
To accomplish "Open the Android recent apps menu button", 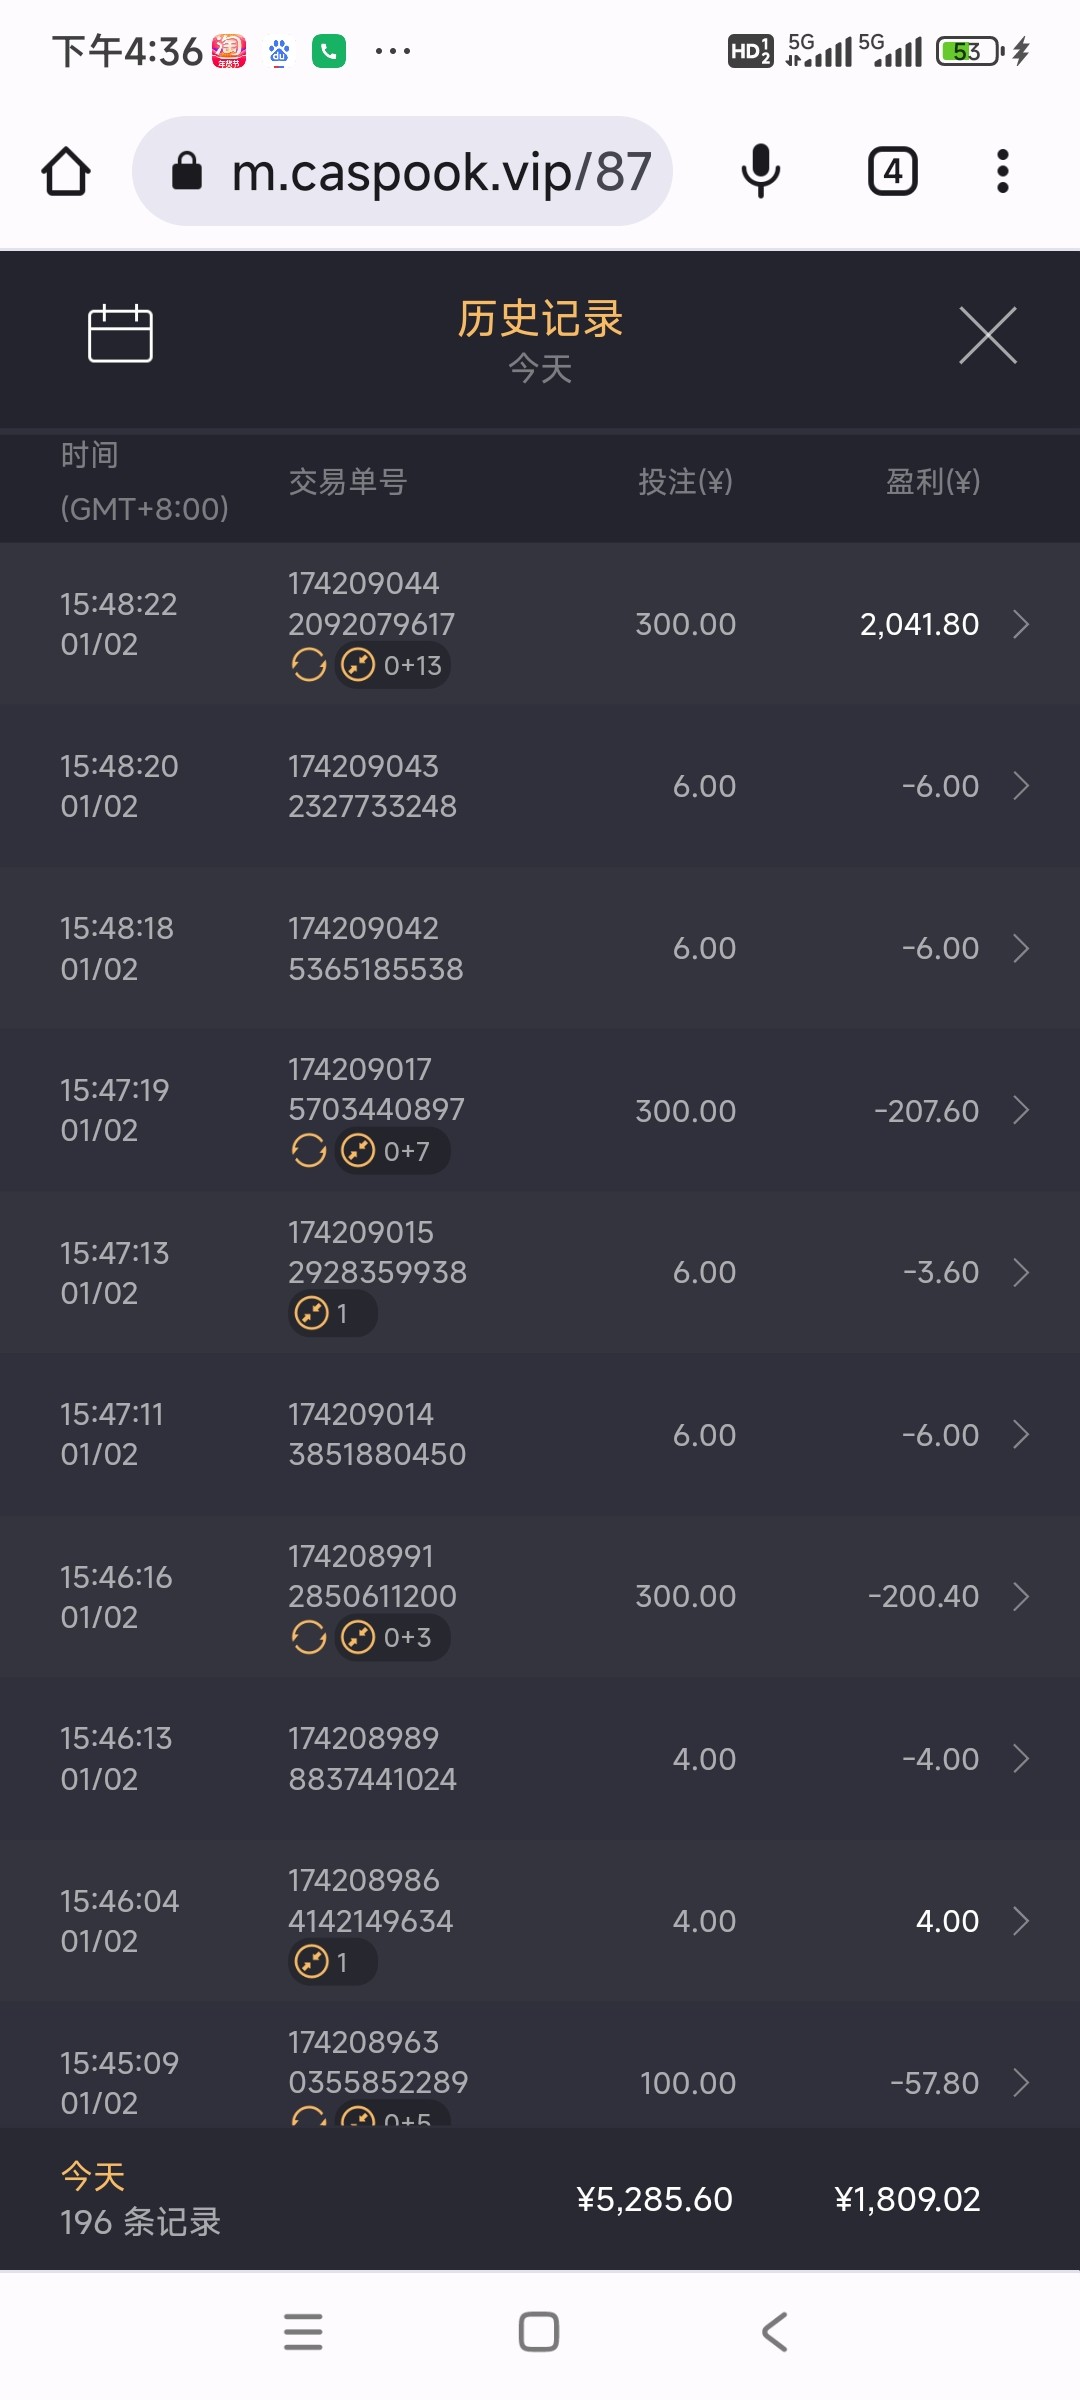I will (x=303, y=2331).
